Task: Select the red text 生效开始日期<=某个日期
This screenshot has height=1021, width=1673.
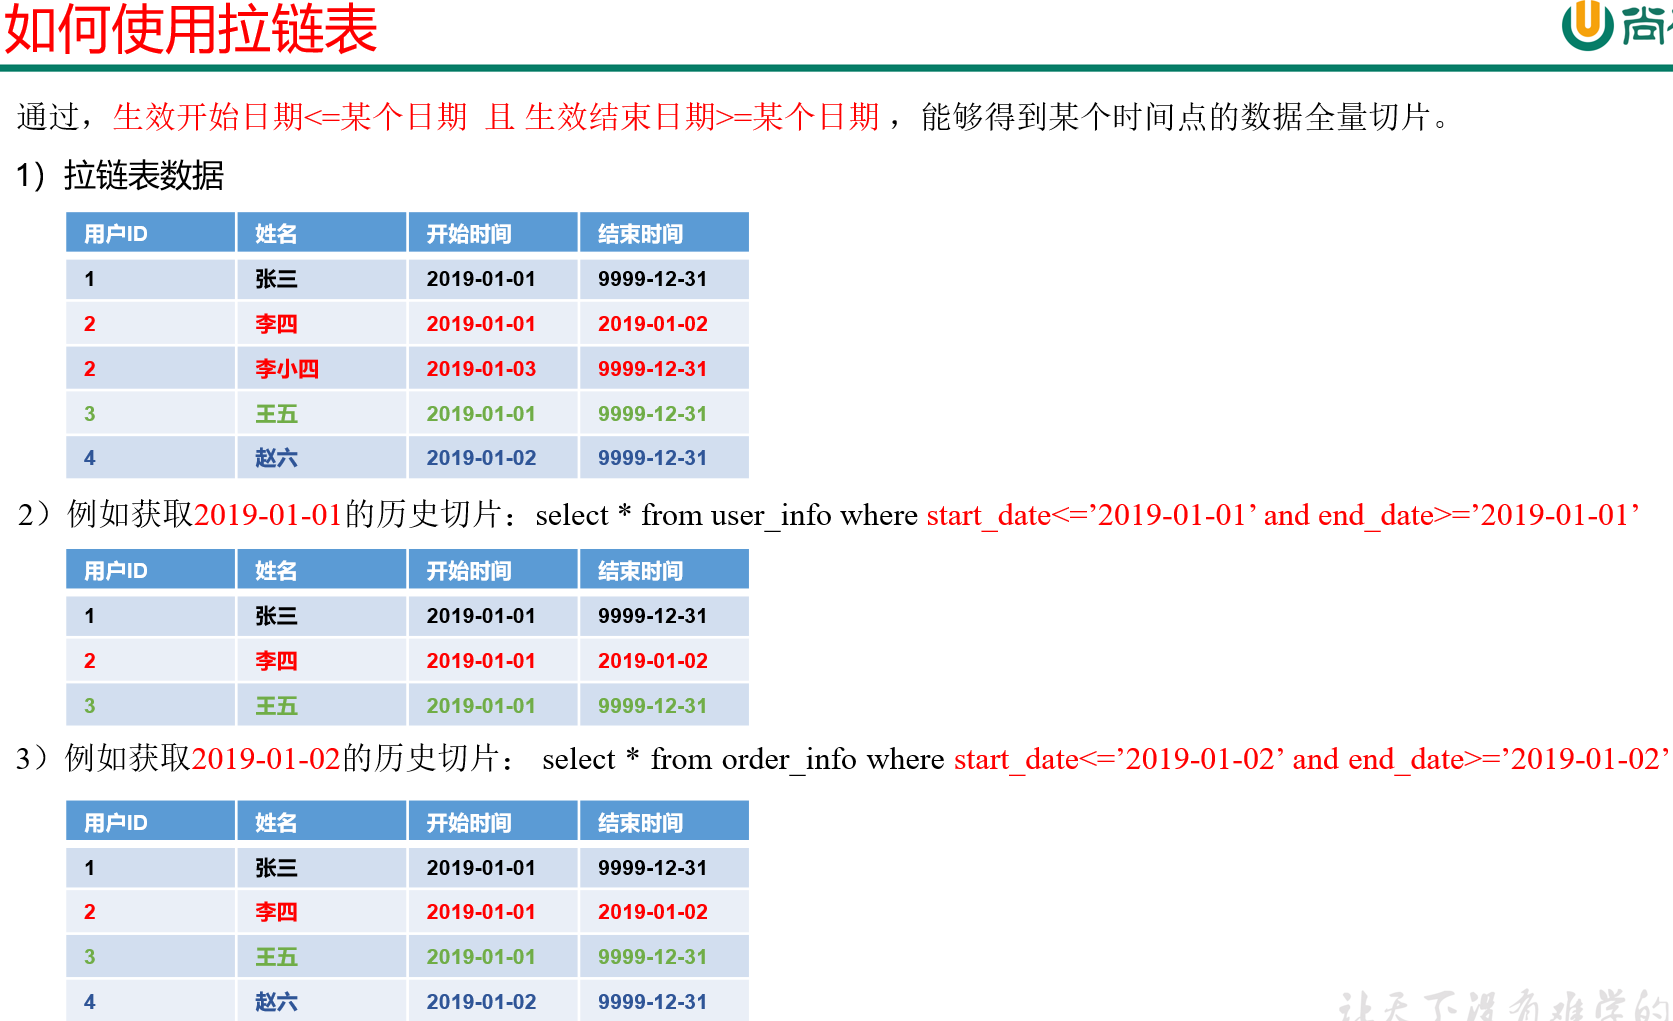Action: point(290,117)
